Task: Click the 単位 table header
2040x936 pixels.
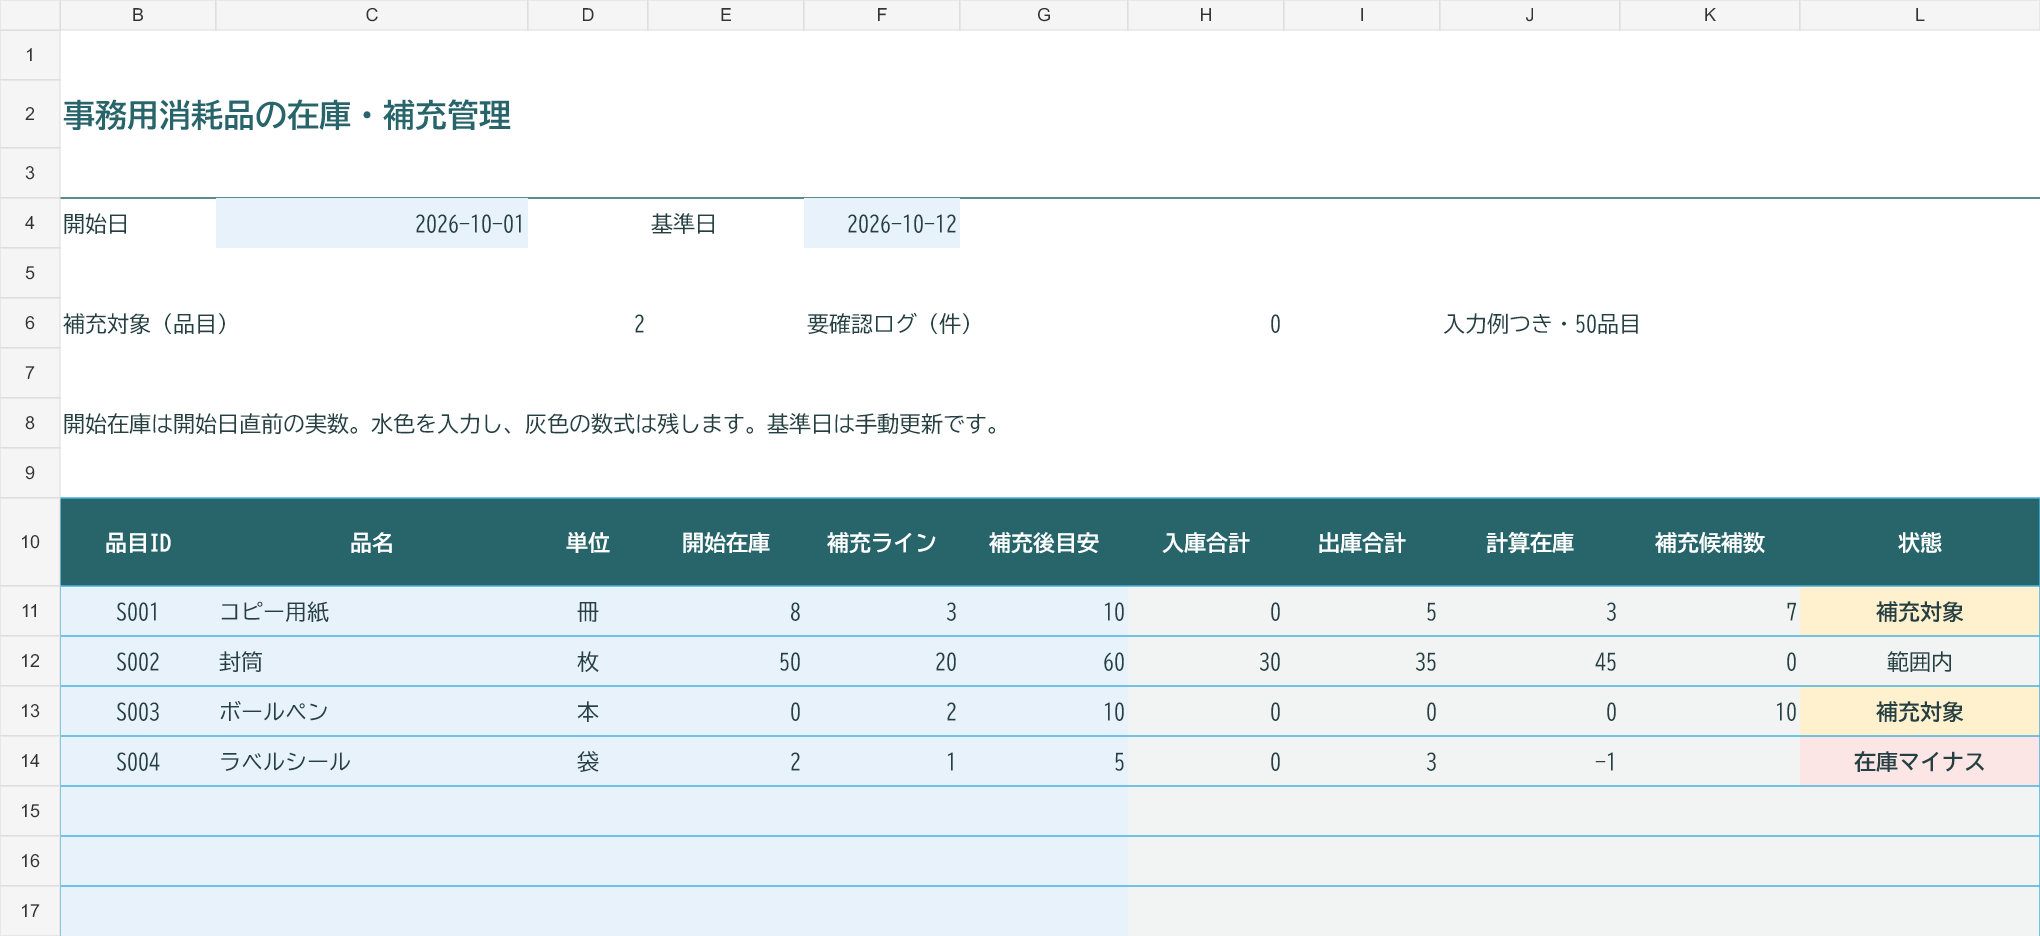Action: point(588,542)
